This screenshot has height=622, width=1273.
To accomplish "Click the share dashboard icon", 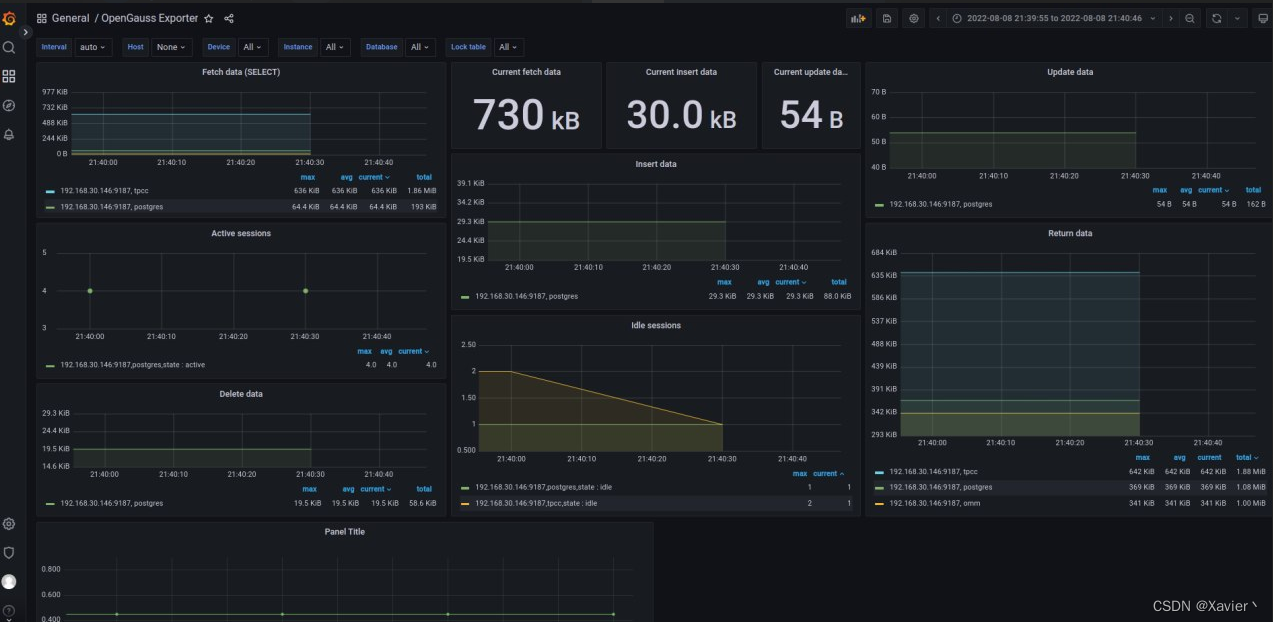I will (229, 18).
